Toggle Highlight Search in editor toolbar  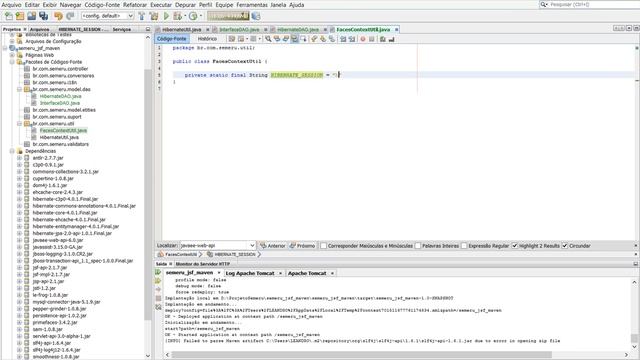coord(294,39)
